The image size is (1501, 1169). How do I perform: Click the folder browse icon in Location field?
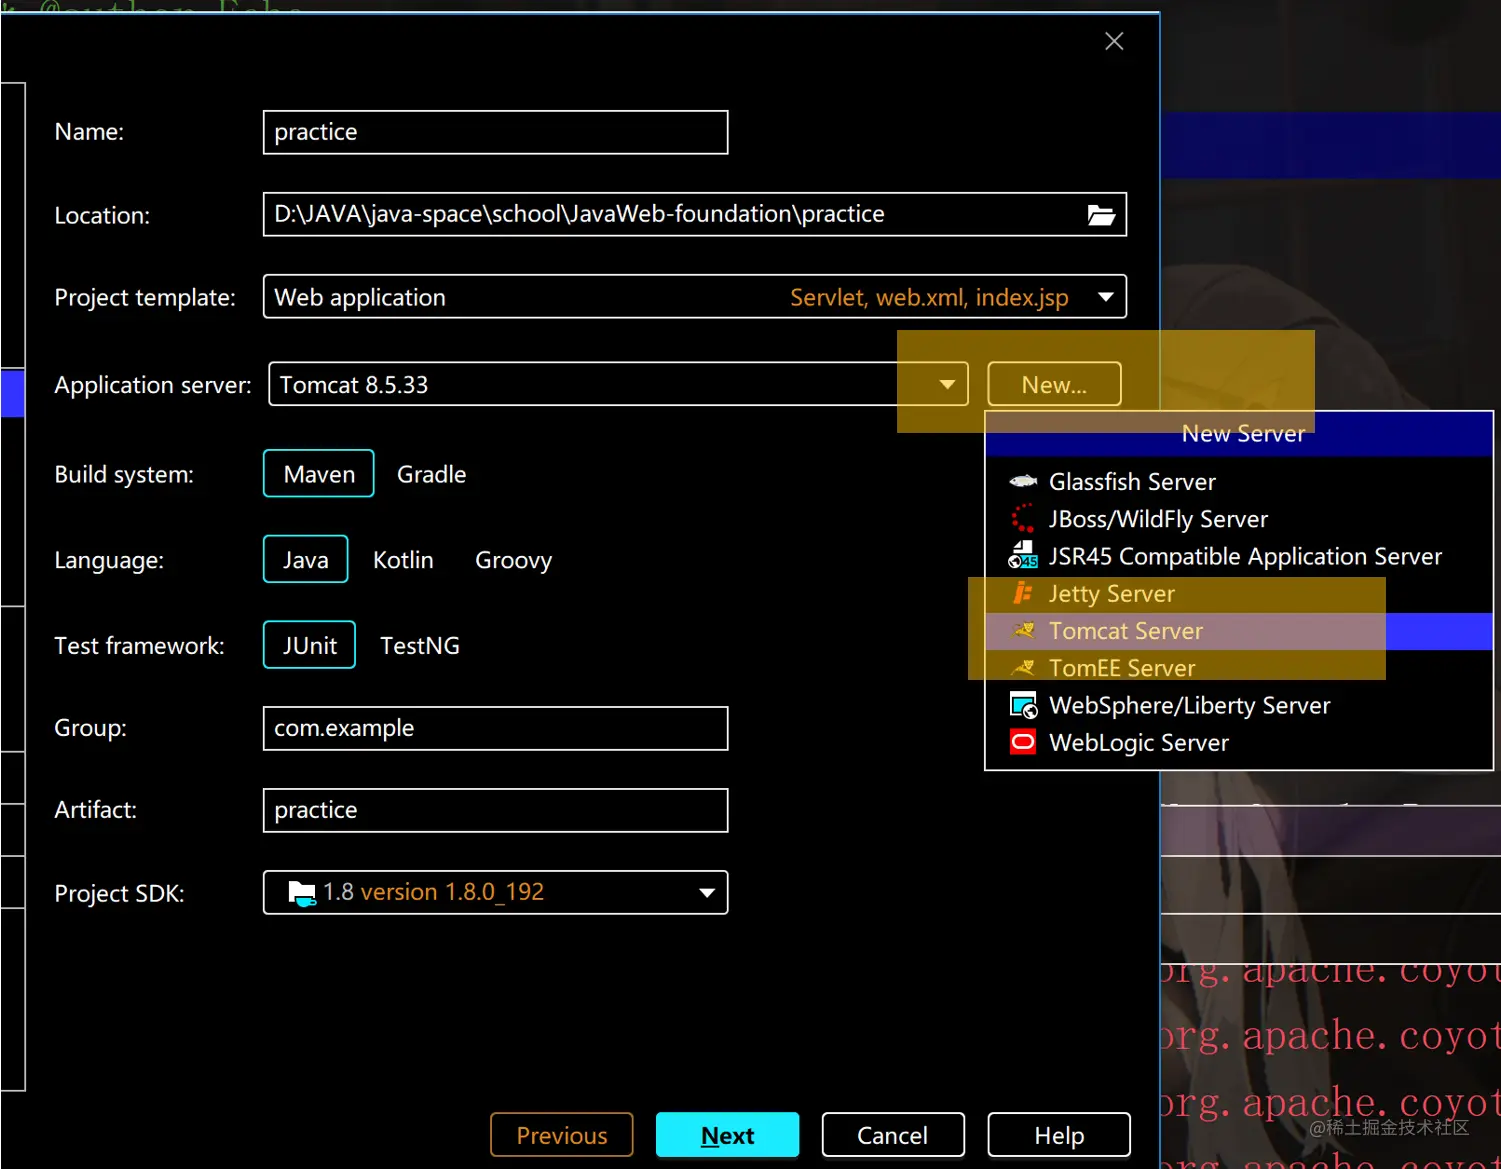coord(1101,215)
